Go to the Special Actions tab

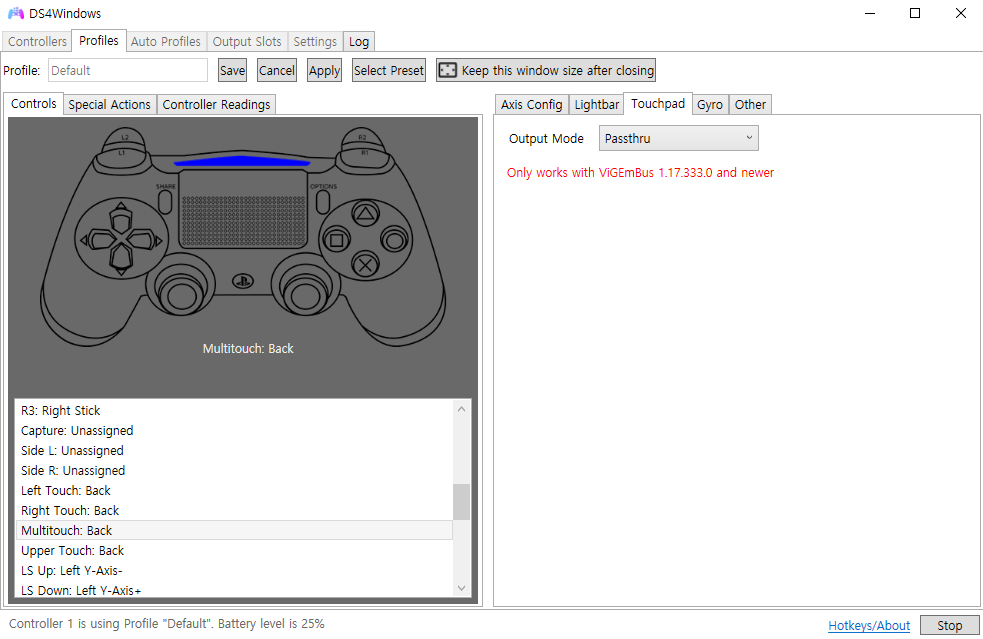pyautogui.click(x=109, y=103)
